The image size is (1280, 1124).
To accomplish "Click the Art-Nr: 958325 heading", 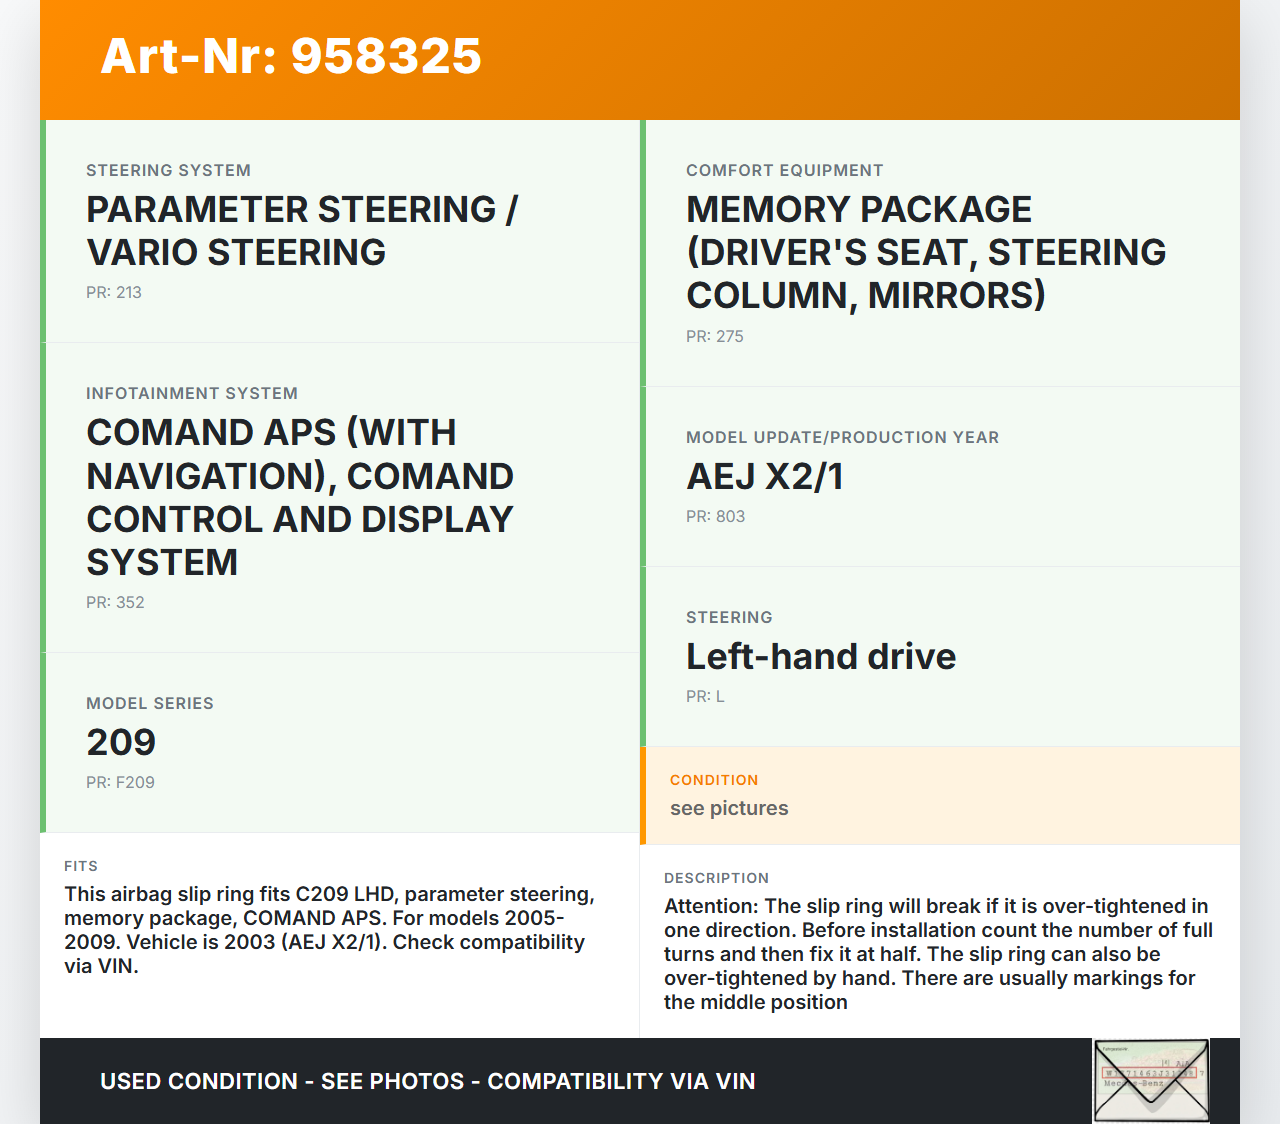I will pos(291,56).
